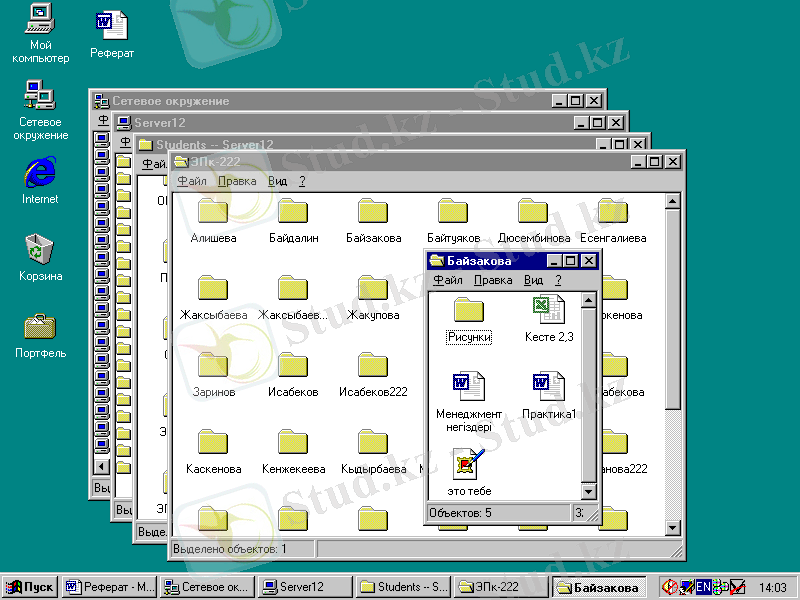Click the Пуск start button

click(x=30, y=587)
